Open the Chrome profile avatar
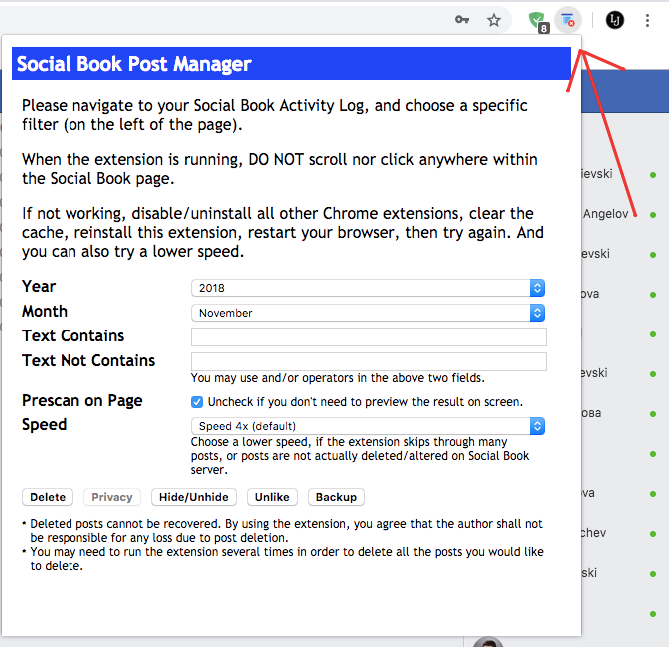This screenshot has height=647, width=669. point(615,20)
